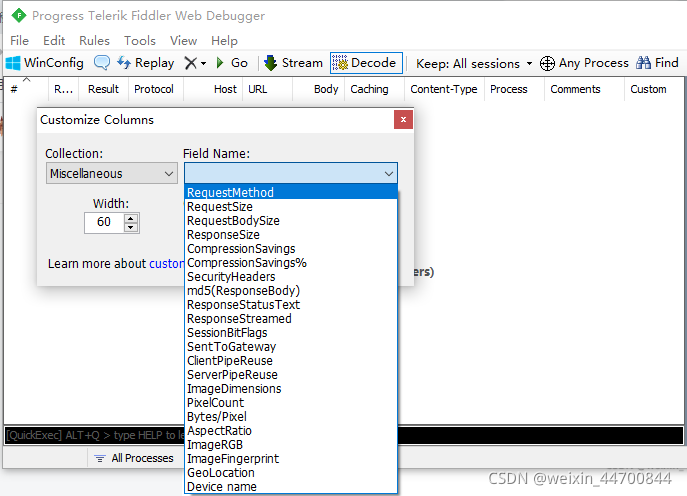
Task: Toggle Stream mode in the toolbar
Action: pos(293,63)
